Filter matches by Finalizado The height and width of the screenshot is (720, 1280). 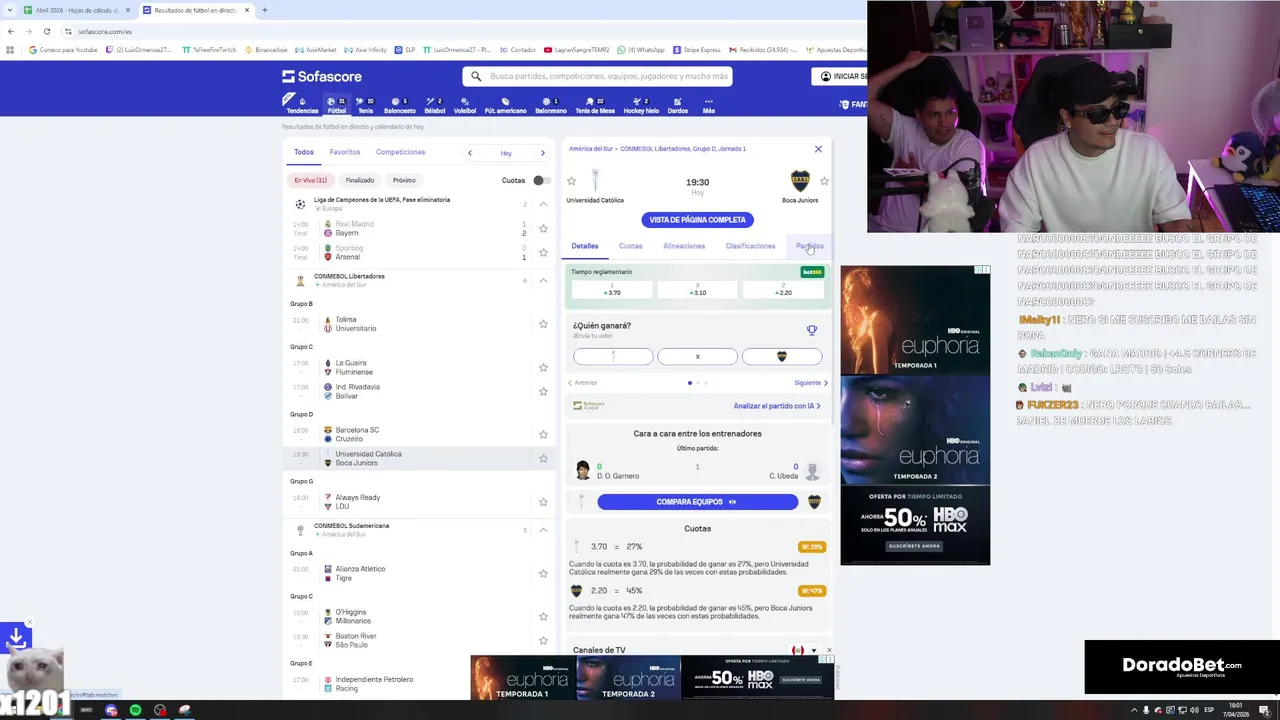(360, 180)
